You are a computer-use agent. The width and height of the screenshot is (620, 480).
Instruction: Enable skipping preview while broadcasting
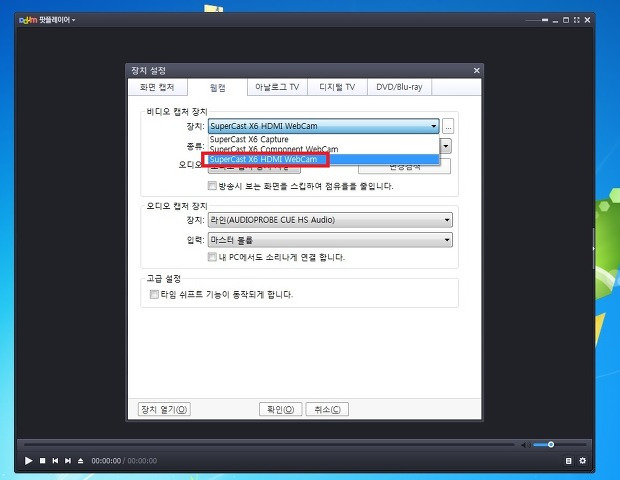212,185
